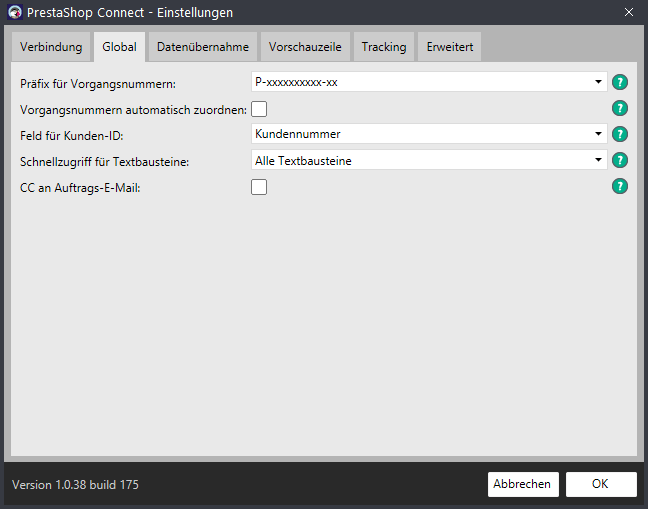Viewport: 648px width, 509px height.
Task: Open the Datenübernahme tab
Action: point(203,47)
